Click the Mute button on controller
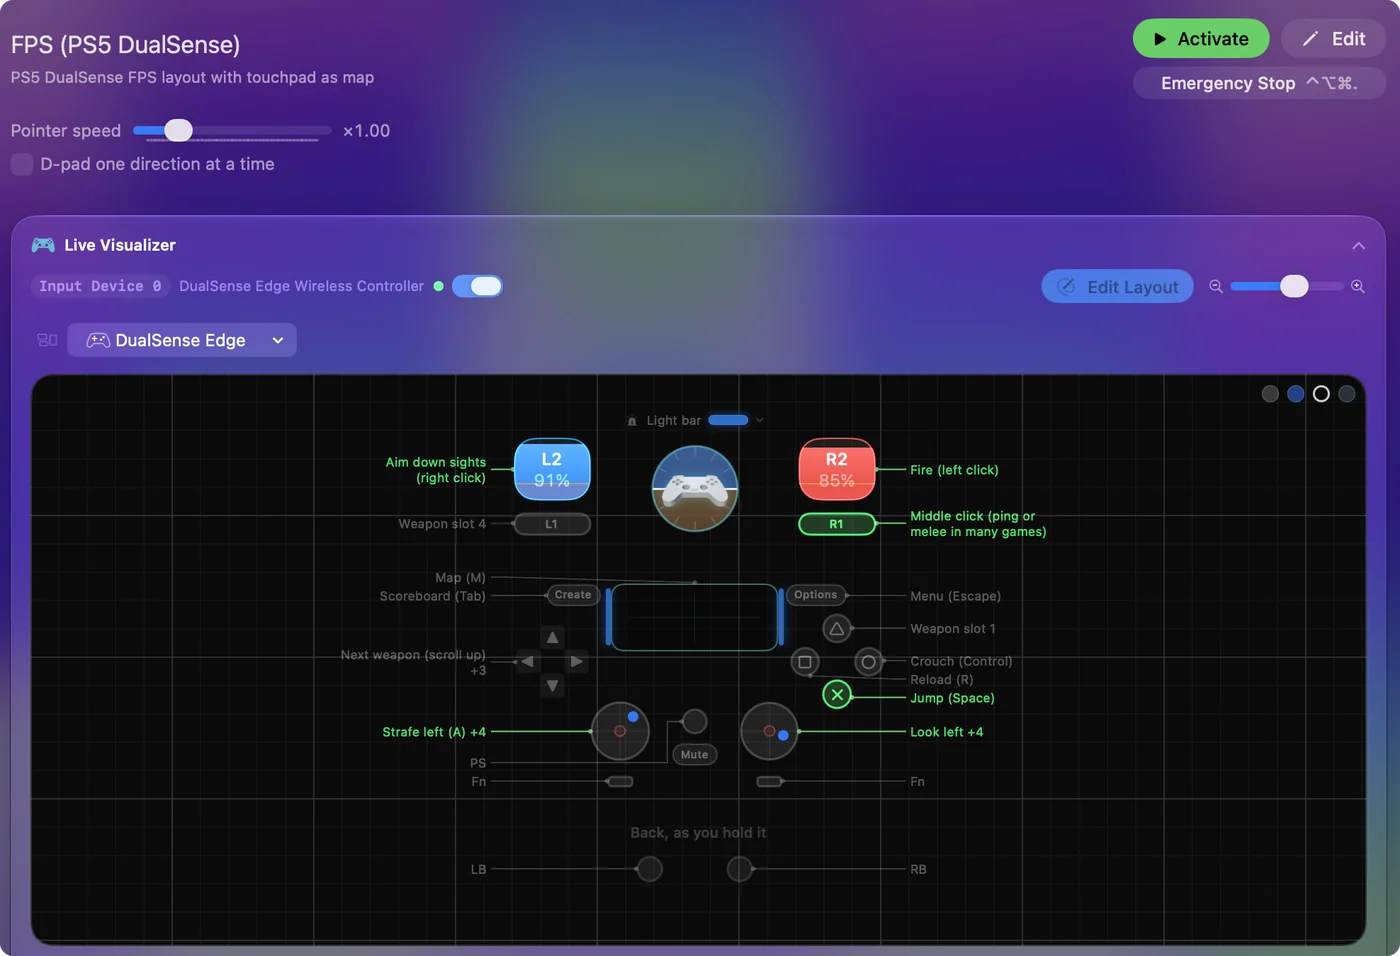Image resolution: width=1400 pixels, height=956 pixels. click(695, 755)
